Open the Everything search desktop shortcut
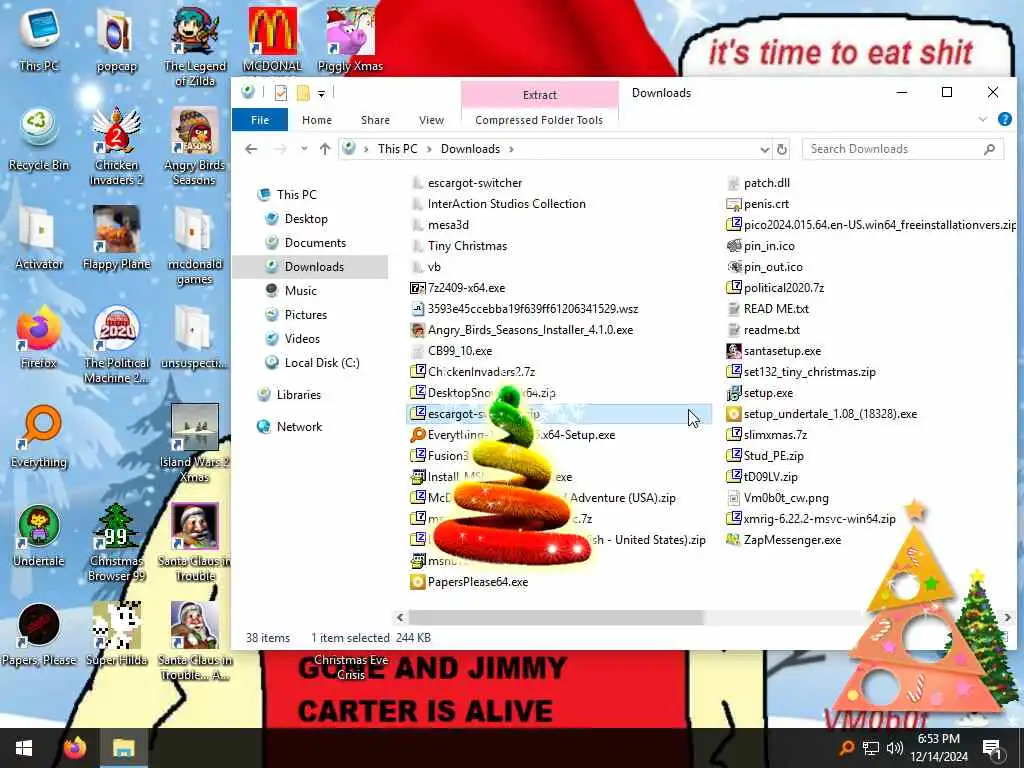The image size is (1024, 768). coord(39,436)
